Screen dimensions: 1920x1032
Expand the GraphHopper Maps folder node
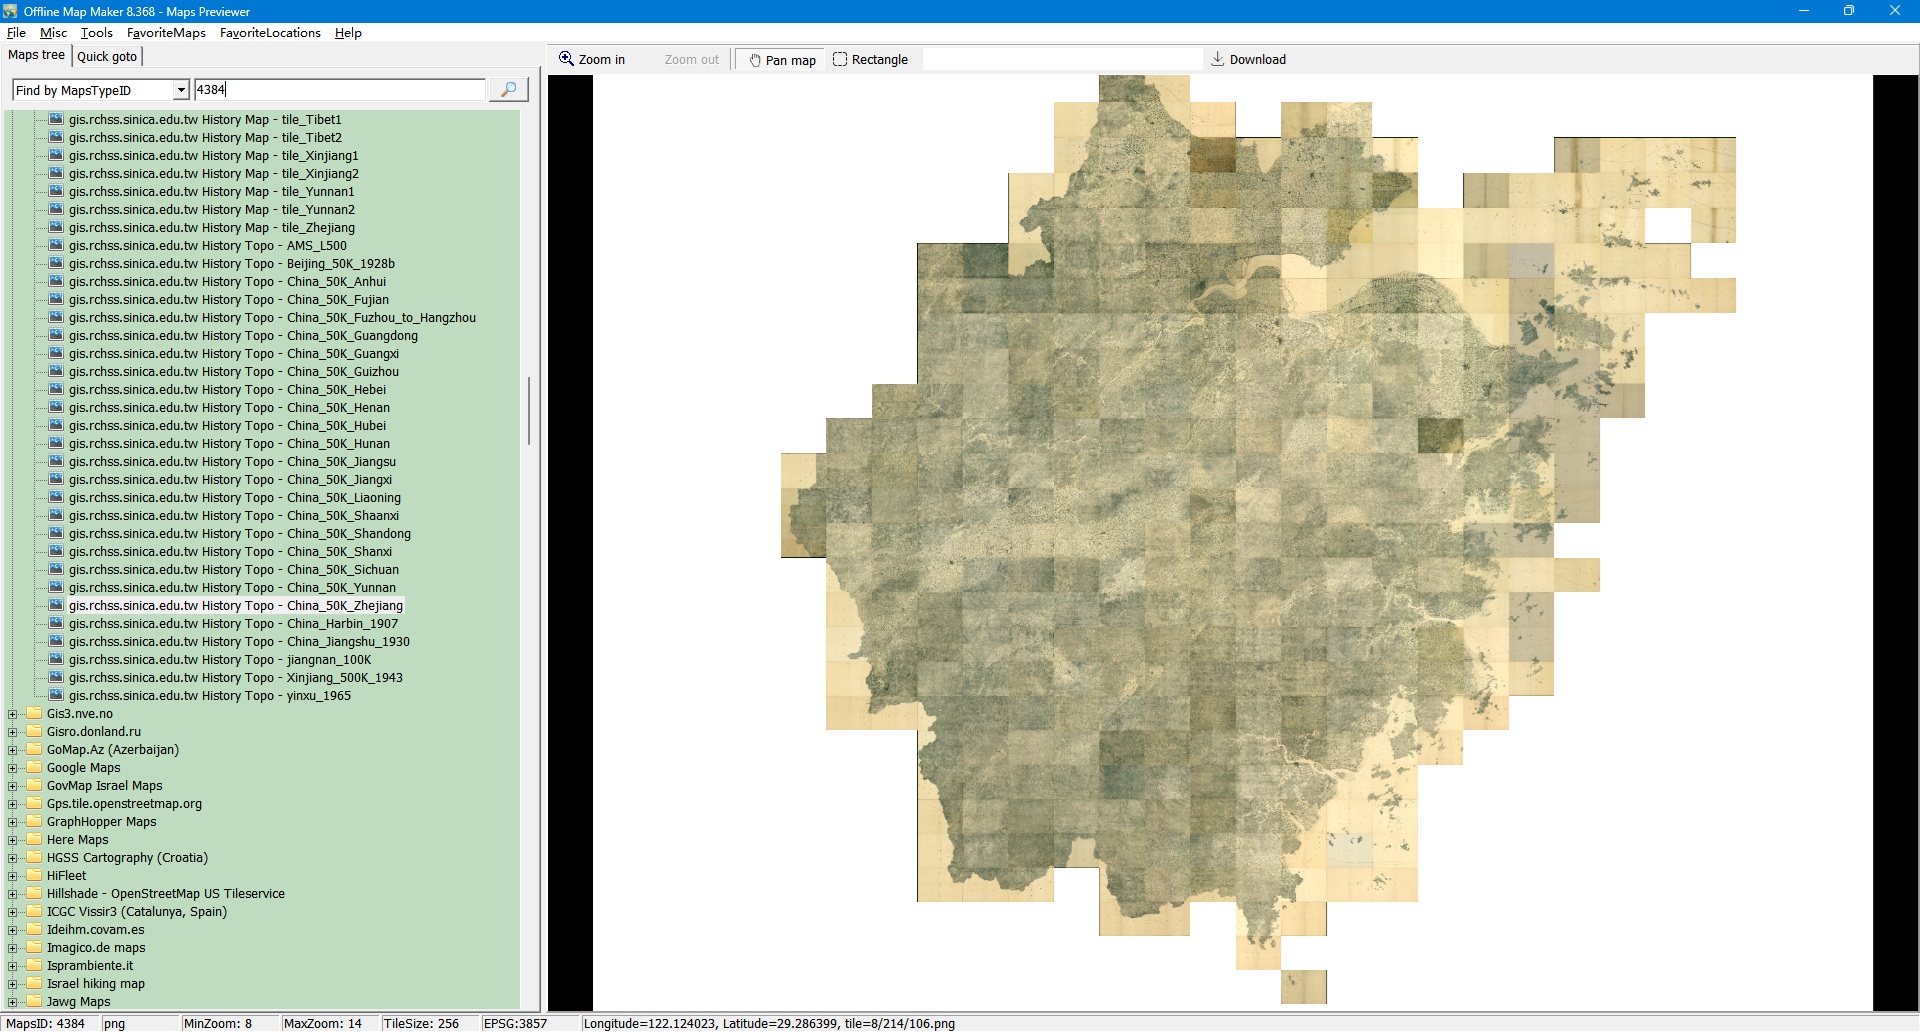pyautogui.click(x=13, y=822)
